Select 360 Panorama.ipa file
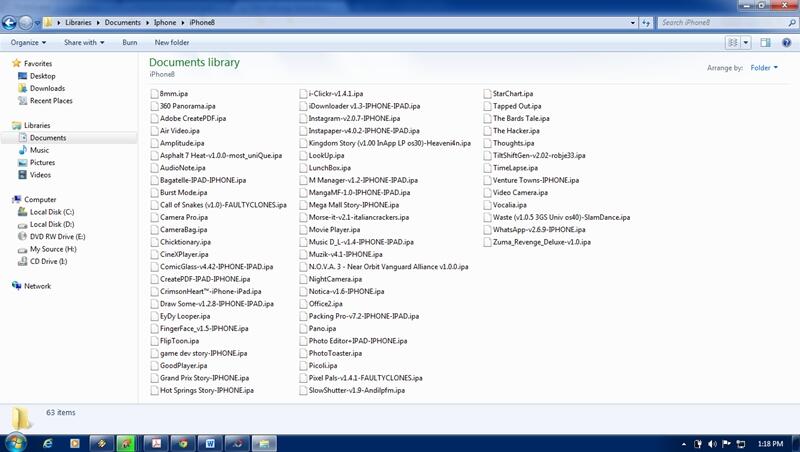The width and height of the screenshot is (800, 452). coord(187,106)
